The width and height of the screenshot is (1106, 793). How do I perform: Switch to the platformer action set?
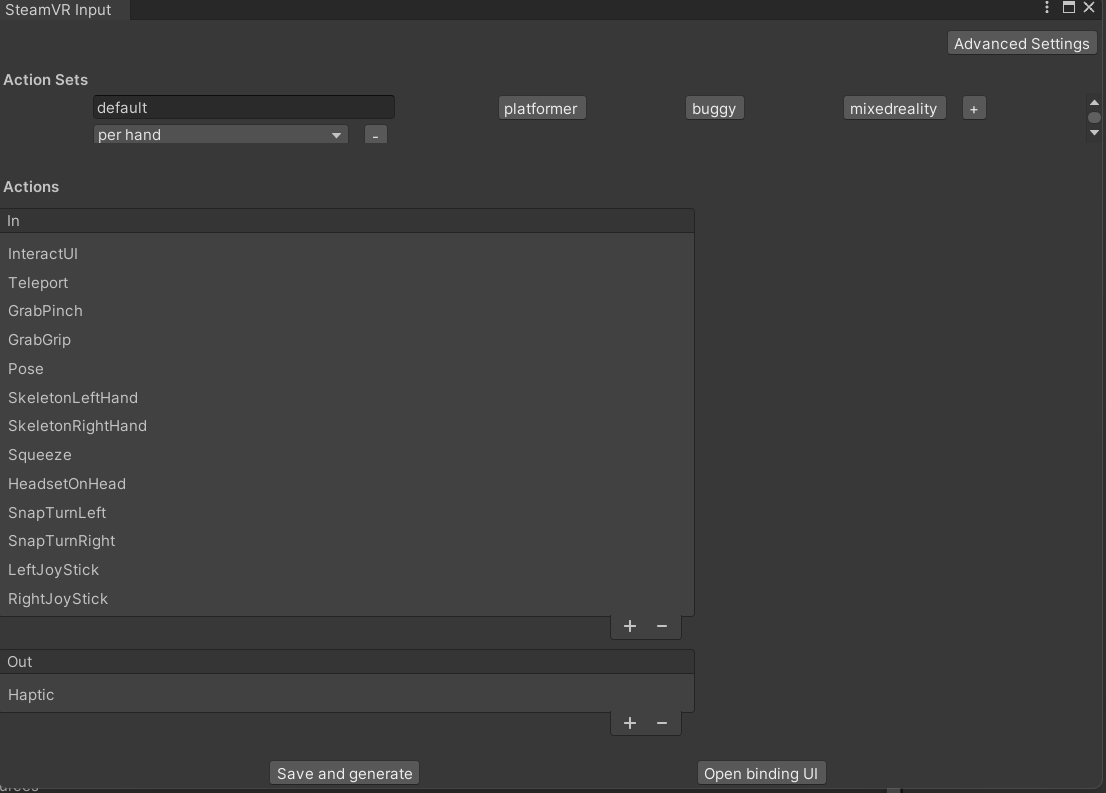pyautogui.click(x=542, y=107)
